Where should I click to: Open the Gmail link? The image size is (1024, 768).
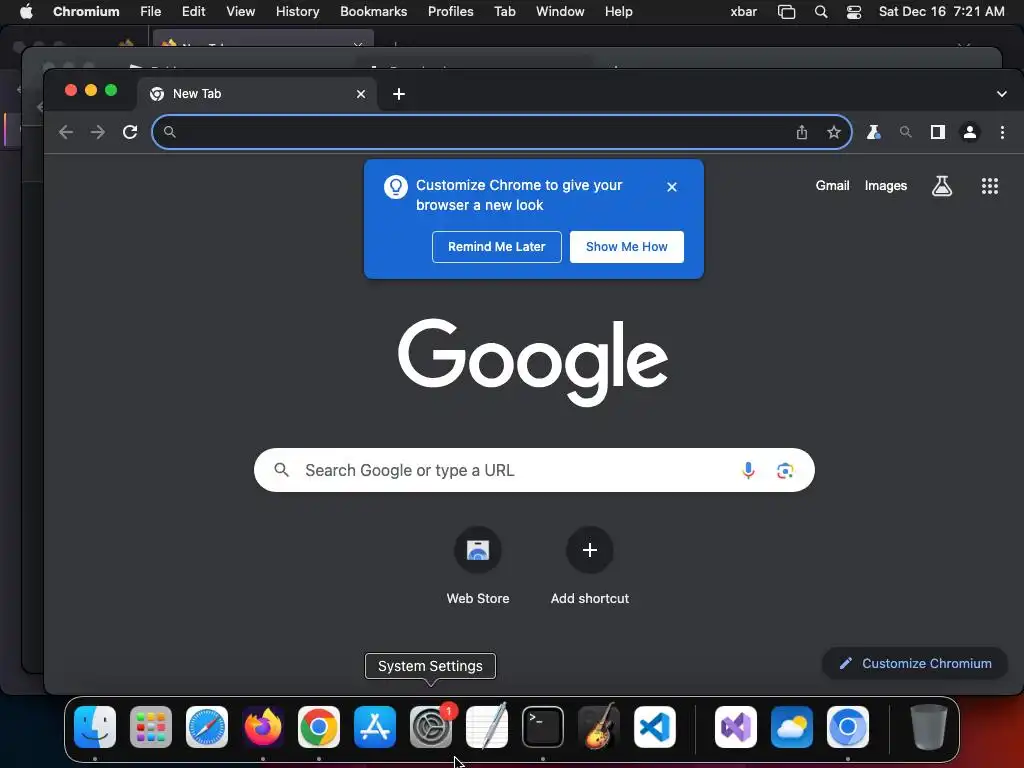[832, 186]
